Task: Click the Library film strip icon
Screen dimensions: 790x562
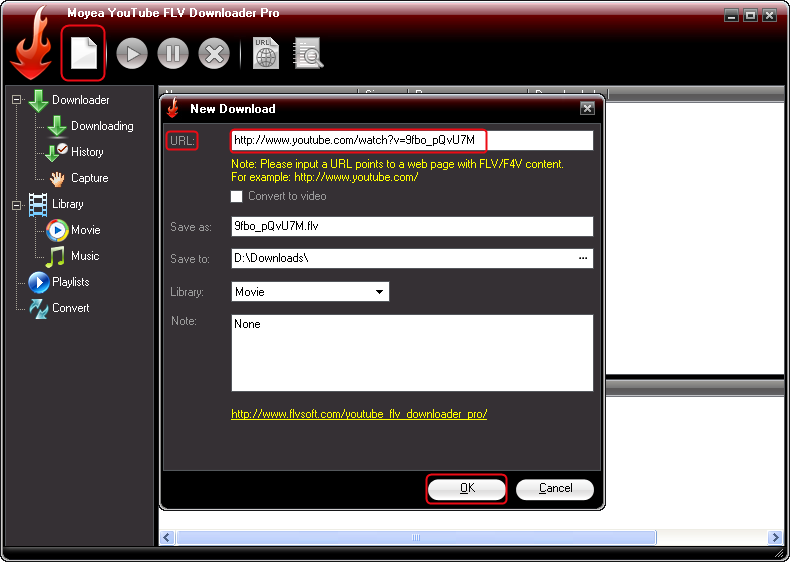Action: (38, 205)
